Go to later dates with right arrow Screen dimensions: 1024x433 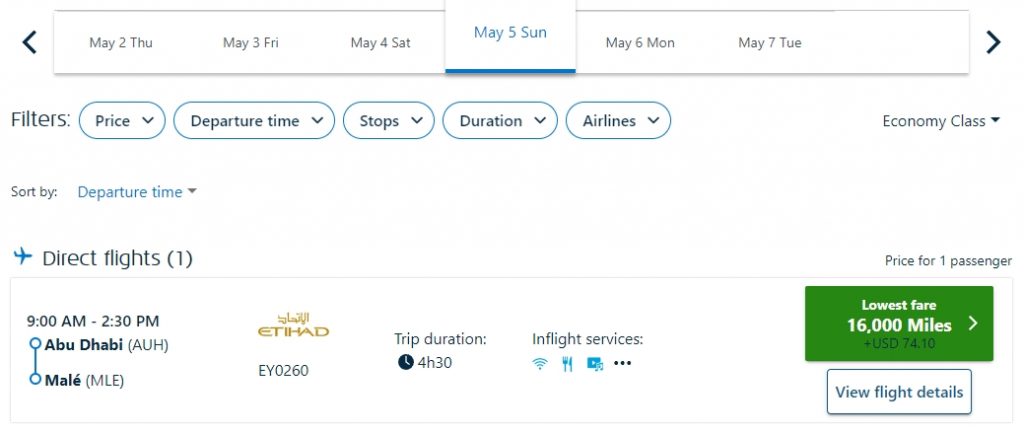pyautogui.click(x=993, y=42)
